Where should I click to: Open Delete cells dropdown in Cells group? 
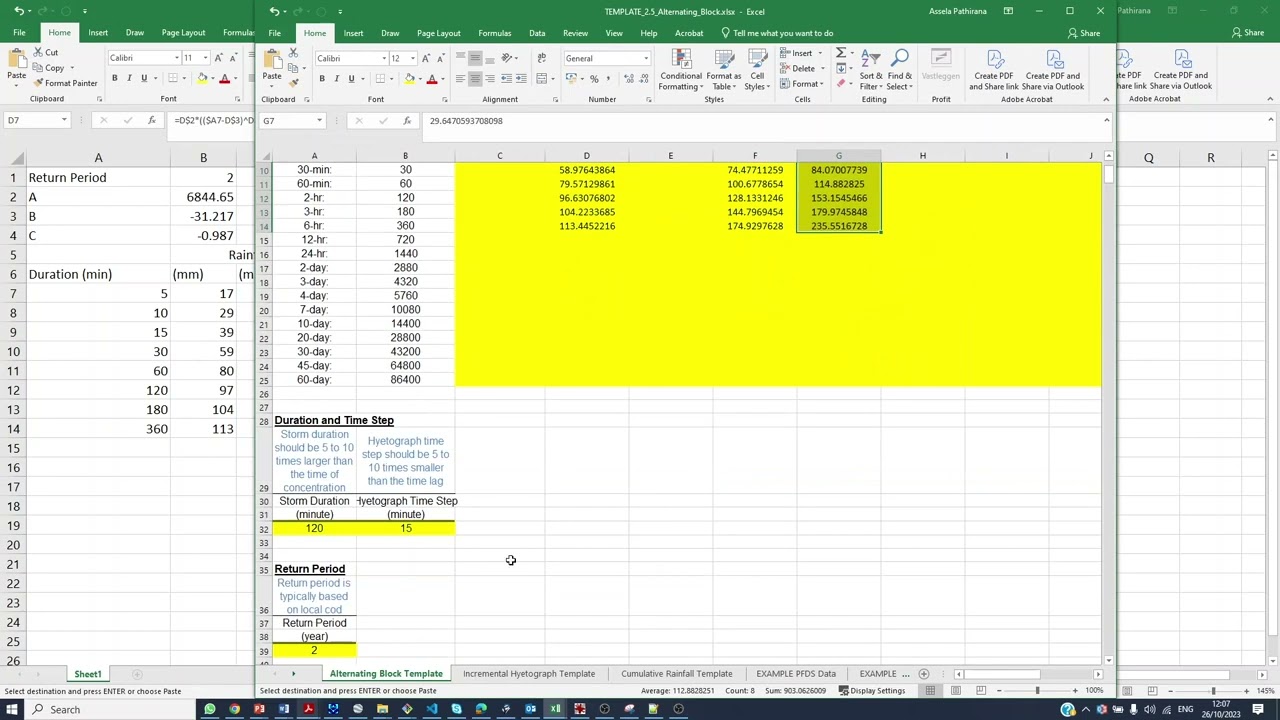point(822,69)
